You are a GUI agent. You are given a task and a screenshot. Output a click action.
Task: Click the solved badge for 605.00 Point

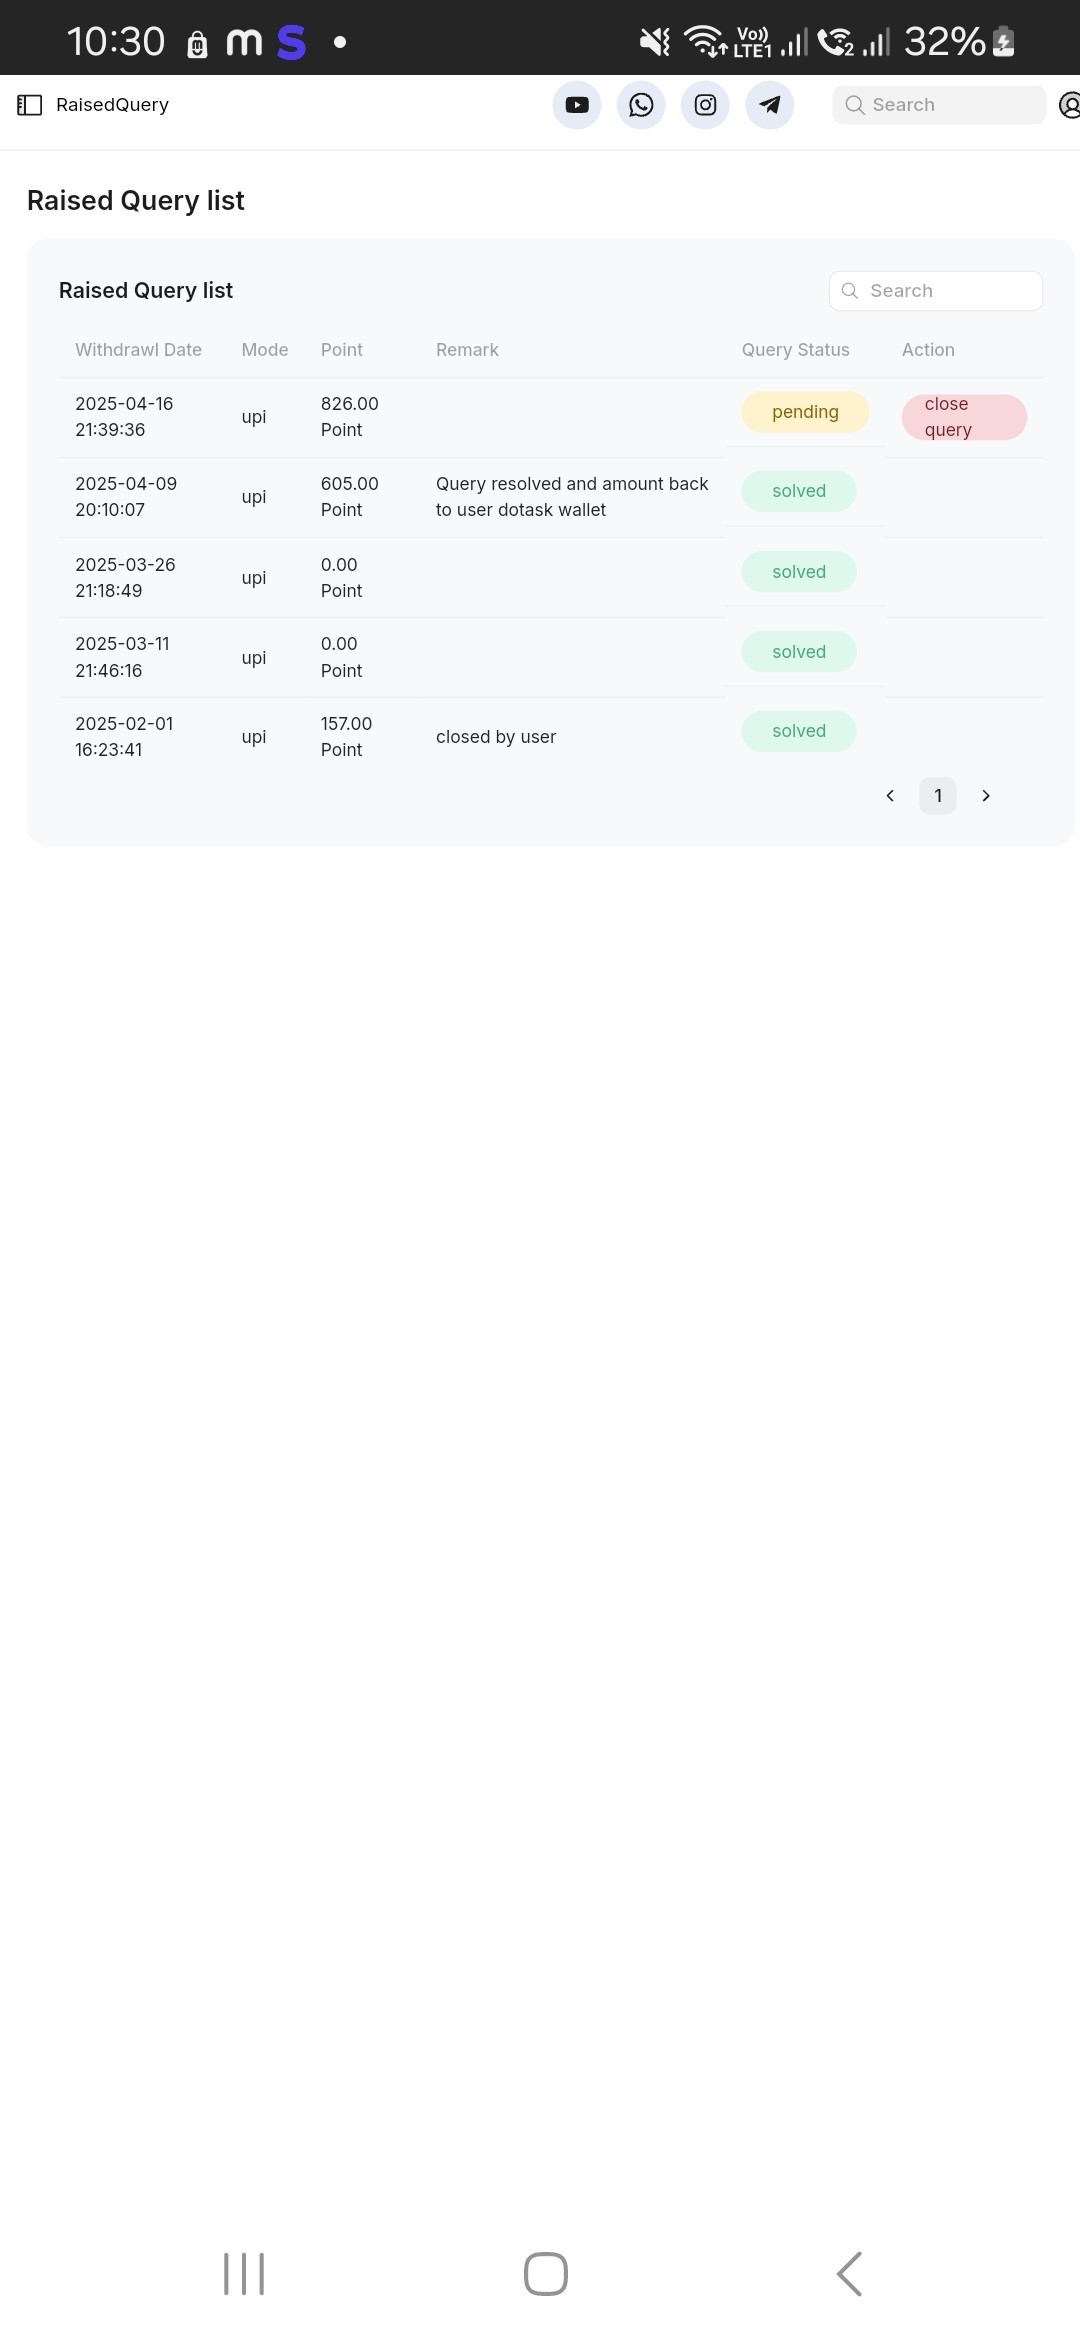pyautogui.click(x=799, y=491)
